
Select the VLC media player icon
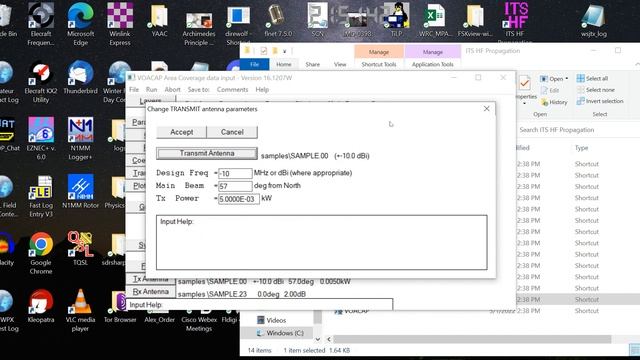pos(80,310)
